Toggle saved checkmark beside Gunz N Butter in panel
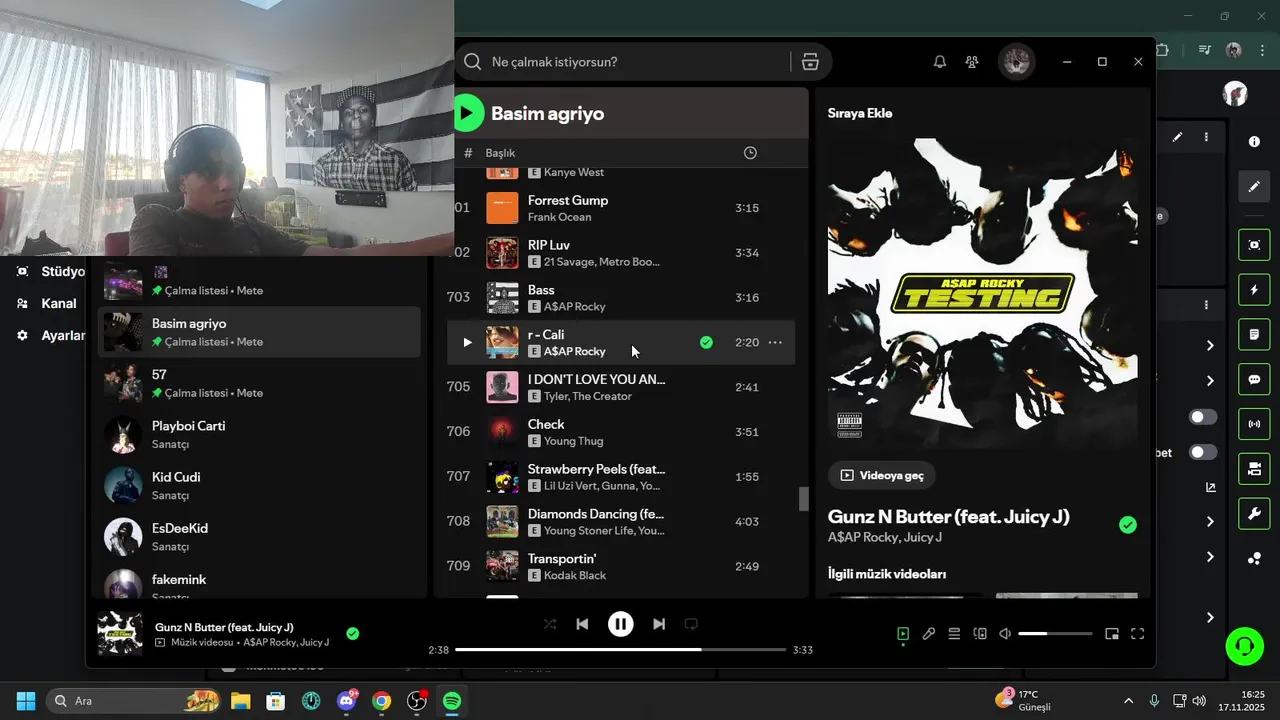Viewport: 1280px width, 720px height. (x=1128, y=525)
